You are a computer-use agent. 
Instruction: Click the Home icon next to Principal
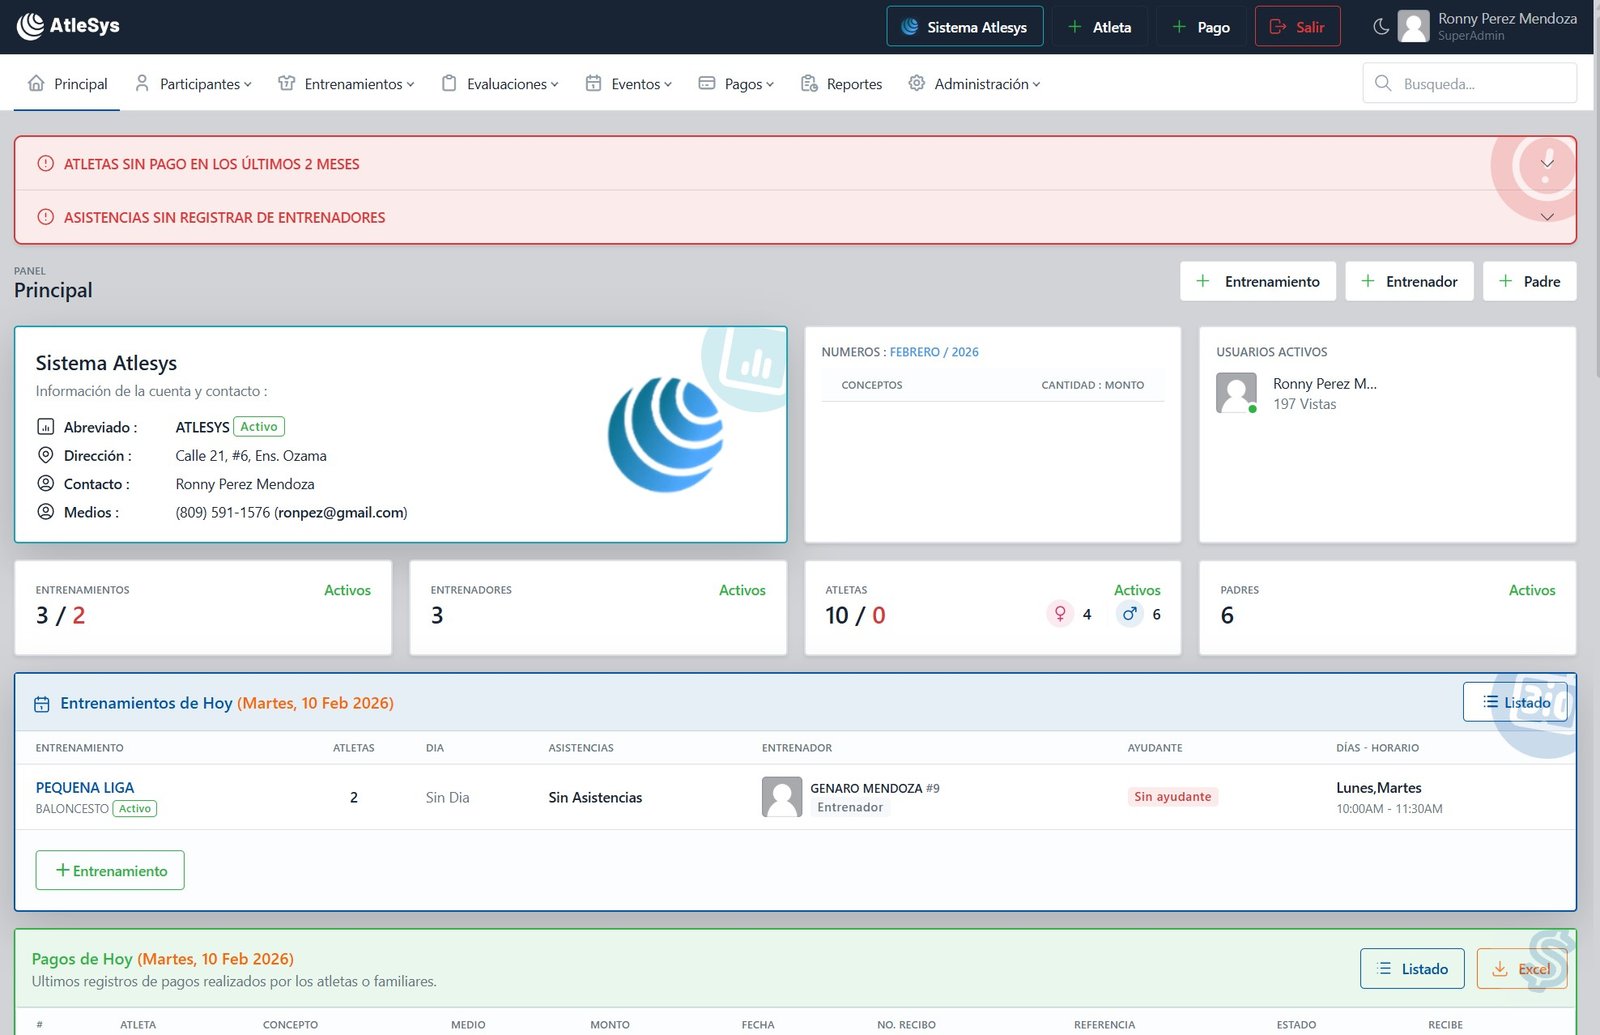click(36, 84)
